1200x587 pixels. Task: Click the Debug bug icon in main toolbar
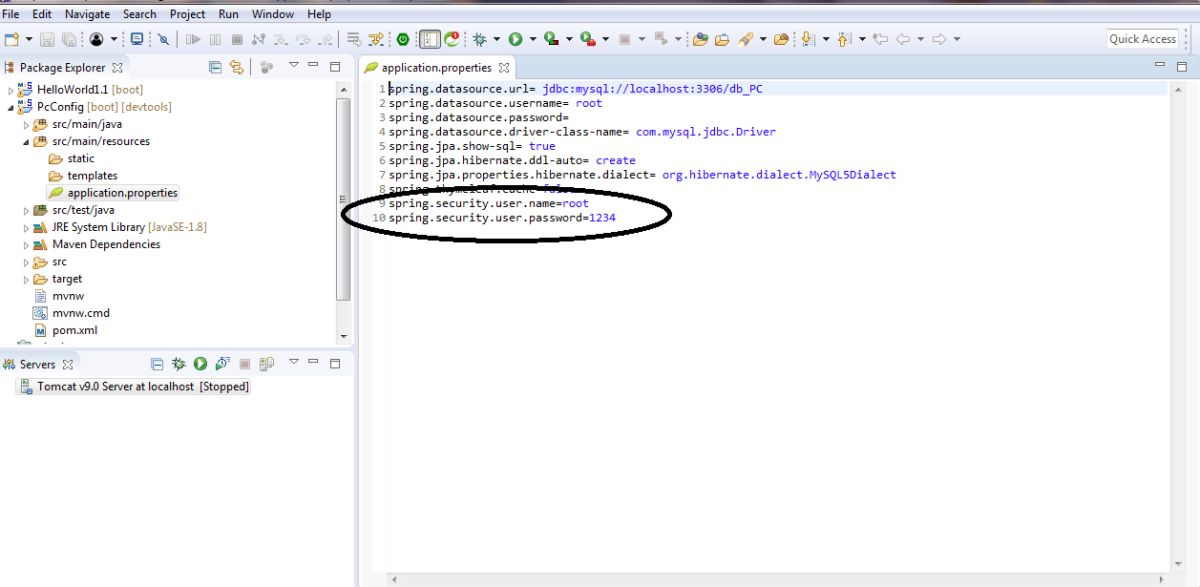(480, 39)
